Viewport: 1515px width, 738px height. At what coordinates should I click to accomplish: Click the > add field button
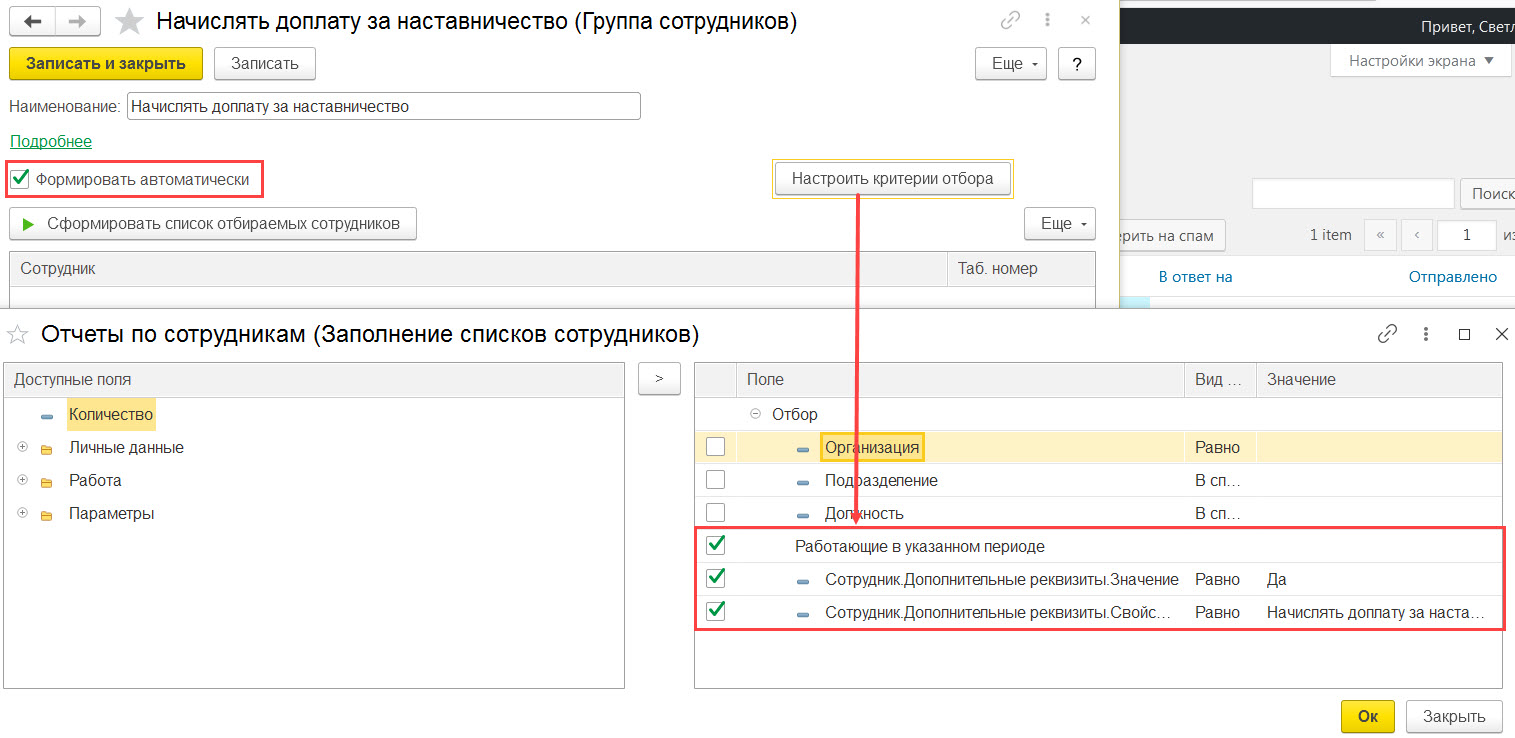tap(659, 379)
